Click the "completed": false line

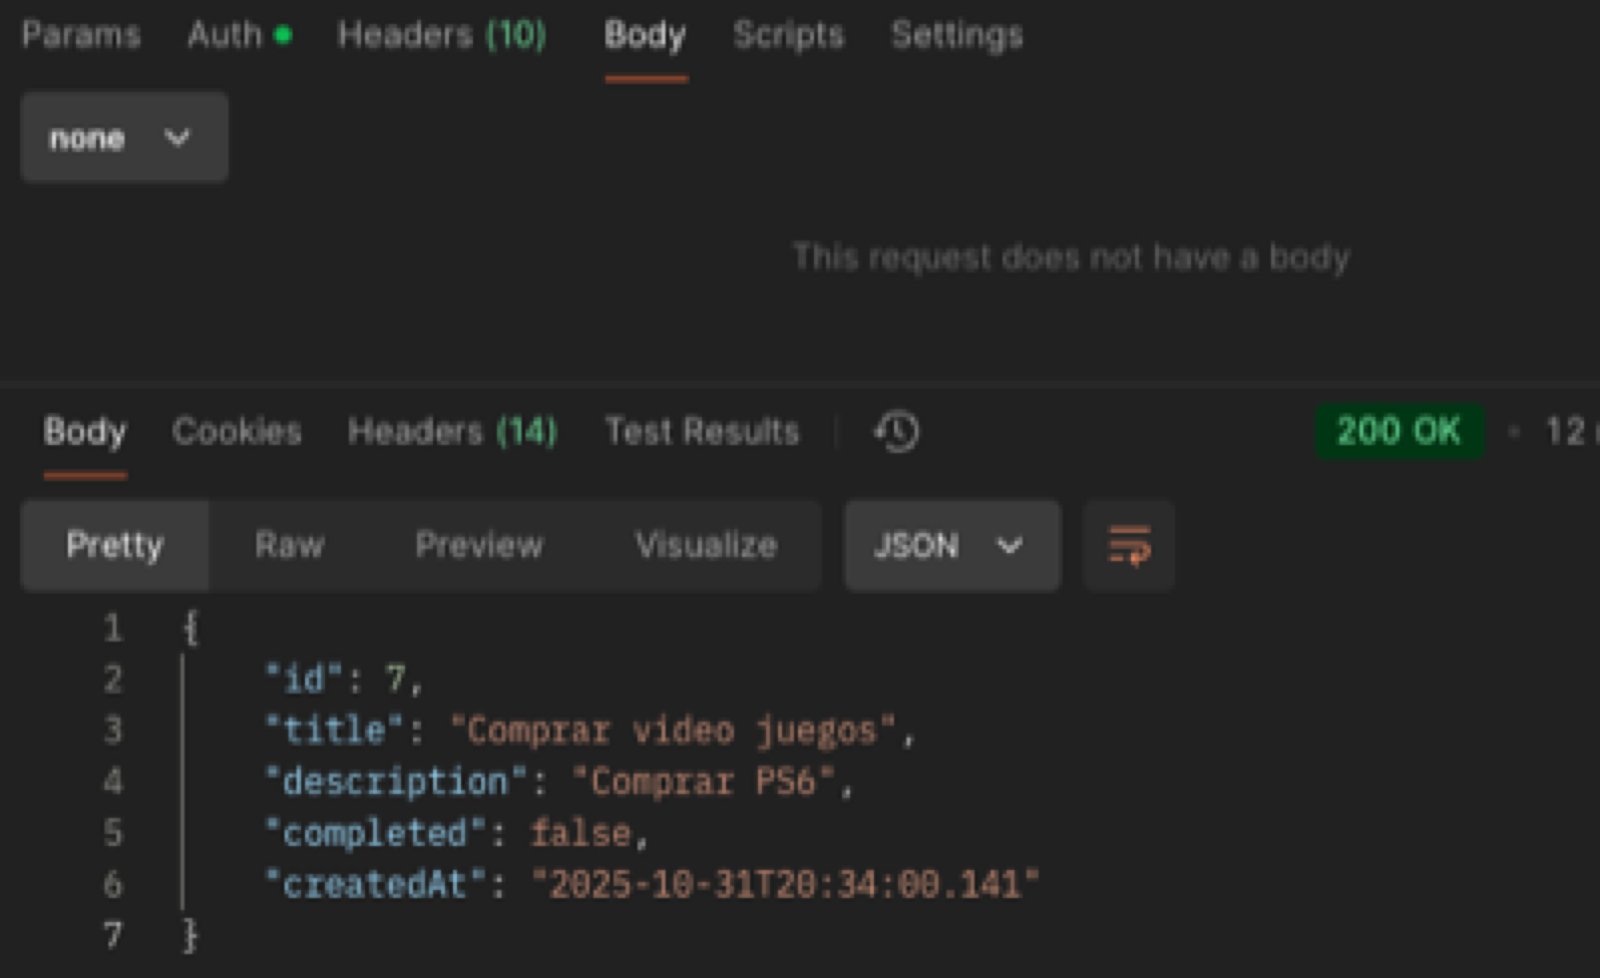[x=458, y=833]
